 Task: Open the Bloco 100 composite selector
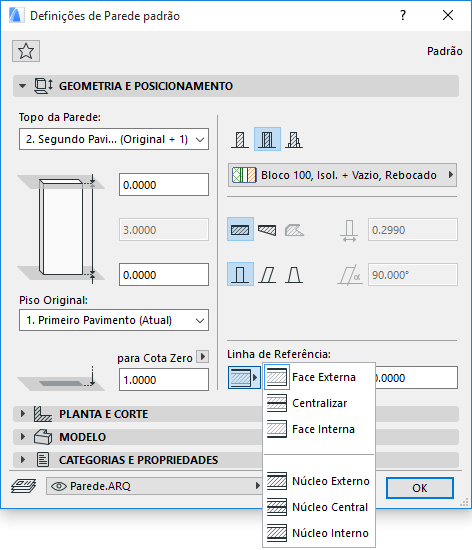click(x=342, y=175)
